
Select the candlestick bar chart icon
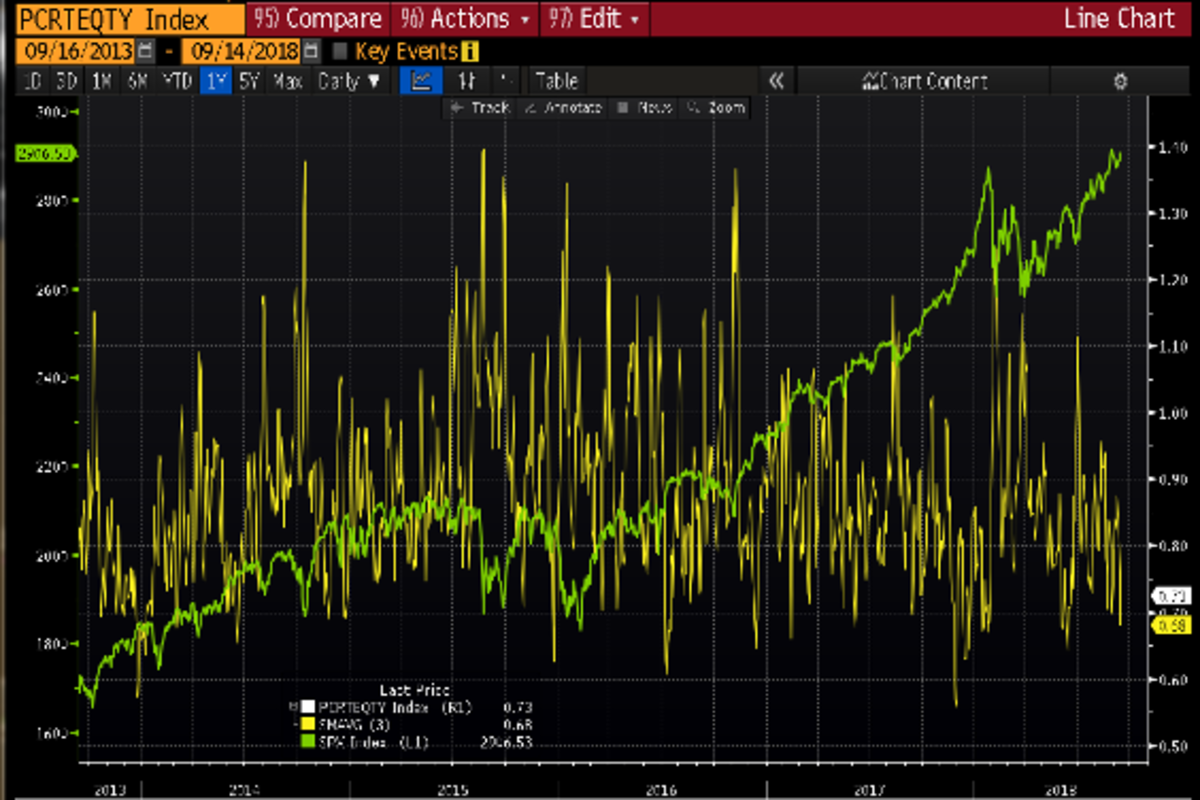(x=465, y=81)
